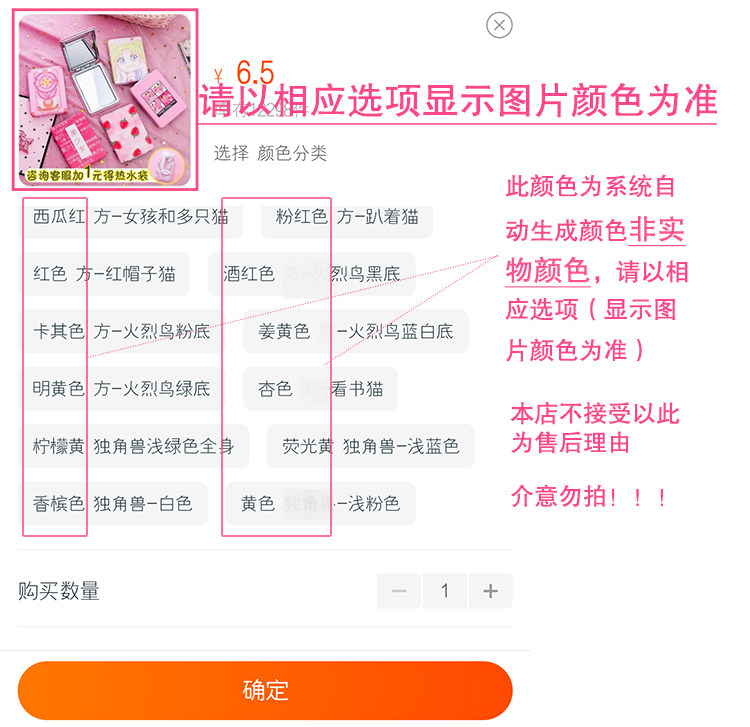Click the 选择 颜色分类 label

pos(270,154)
